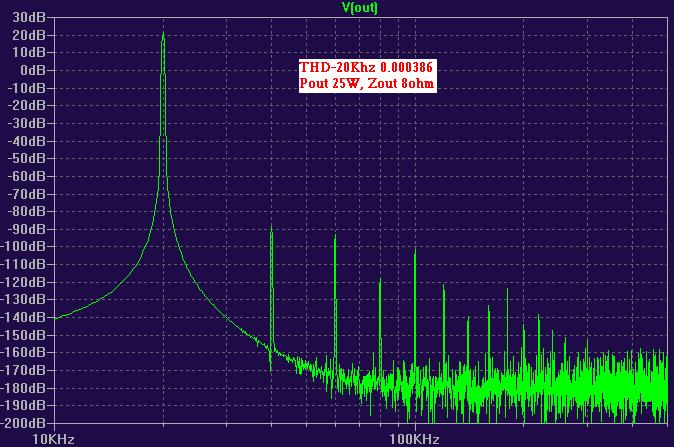Click the 10KHz frequency axis label

pyautogui.click(x=54, y=439)
